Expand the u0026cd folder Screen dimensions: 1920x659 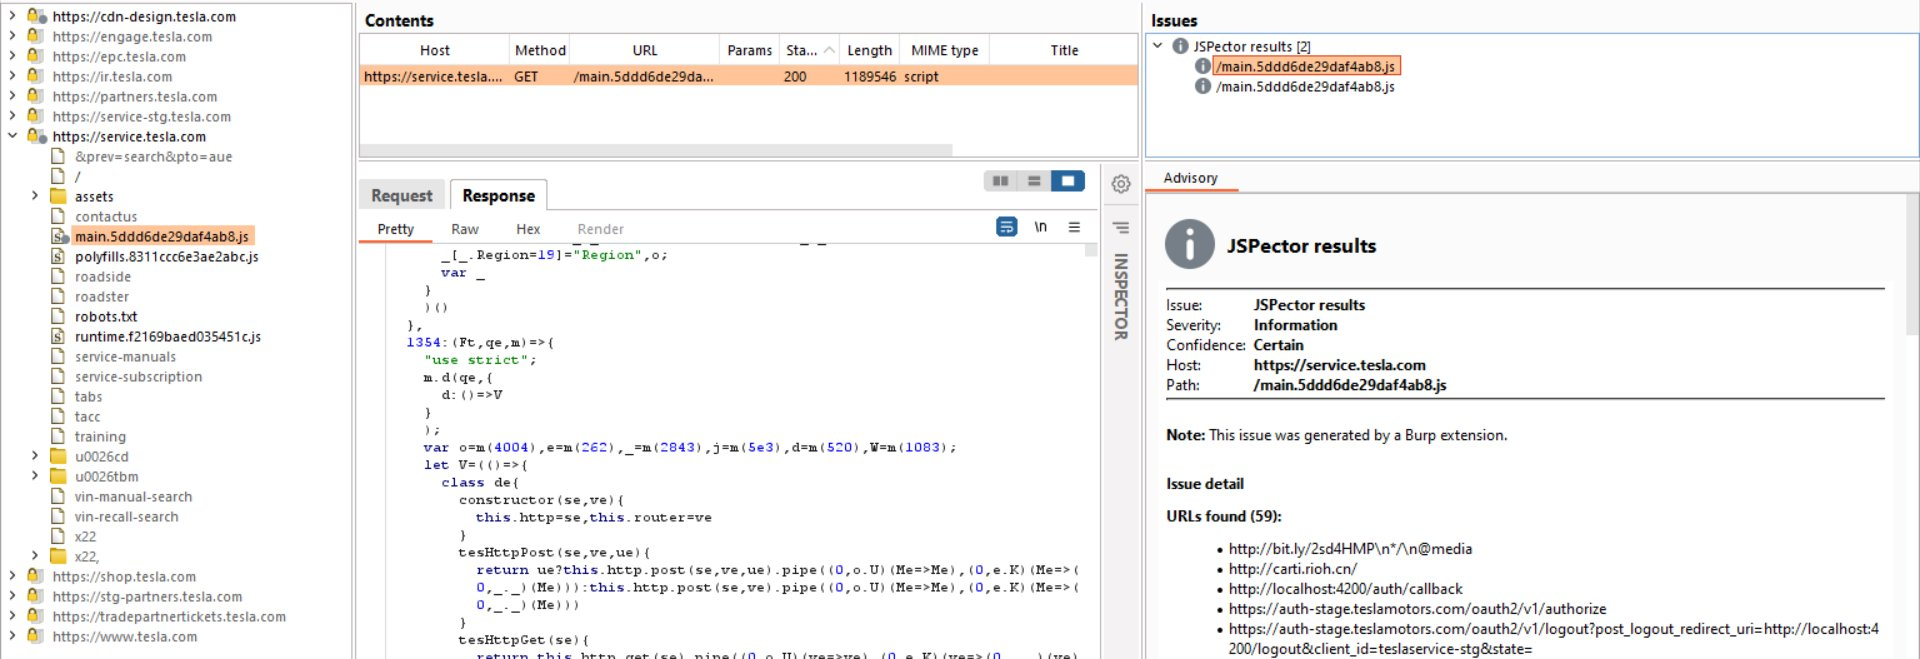35,456
